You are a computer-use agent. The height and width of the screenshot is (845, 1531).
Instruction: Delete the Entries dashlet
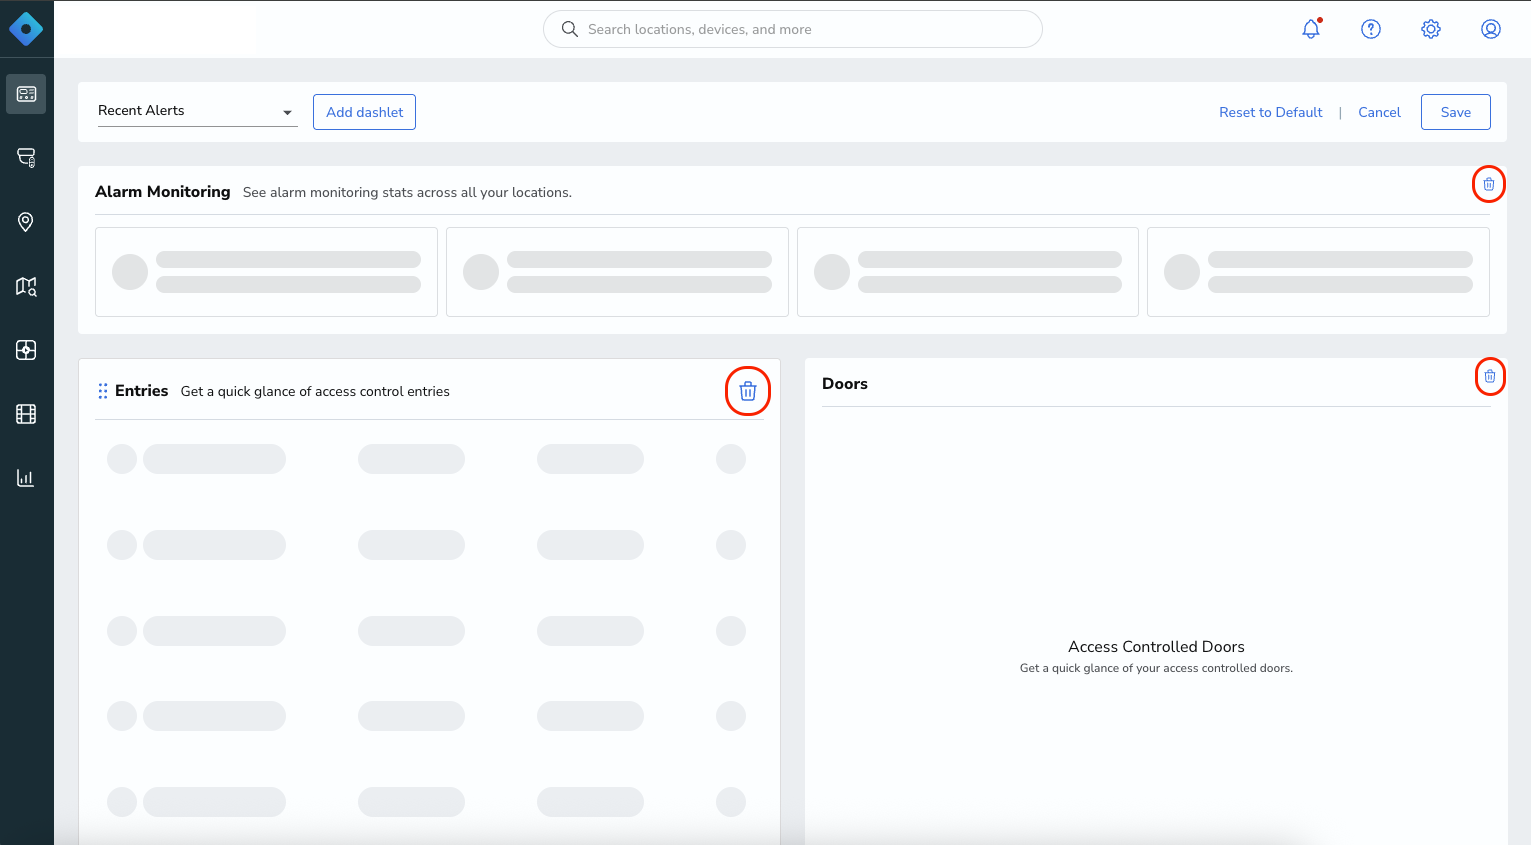[748, 391]
